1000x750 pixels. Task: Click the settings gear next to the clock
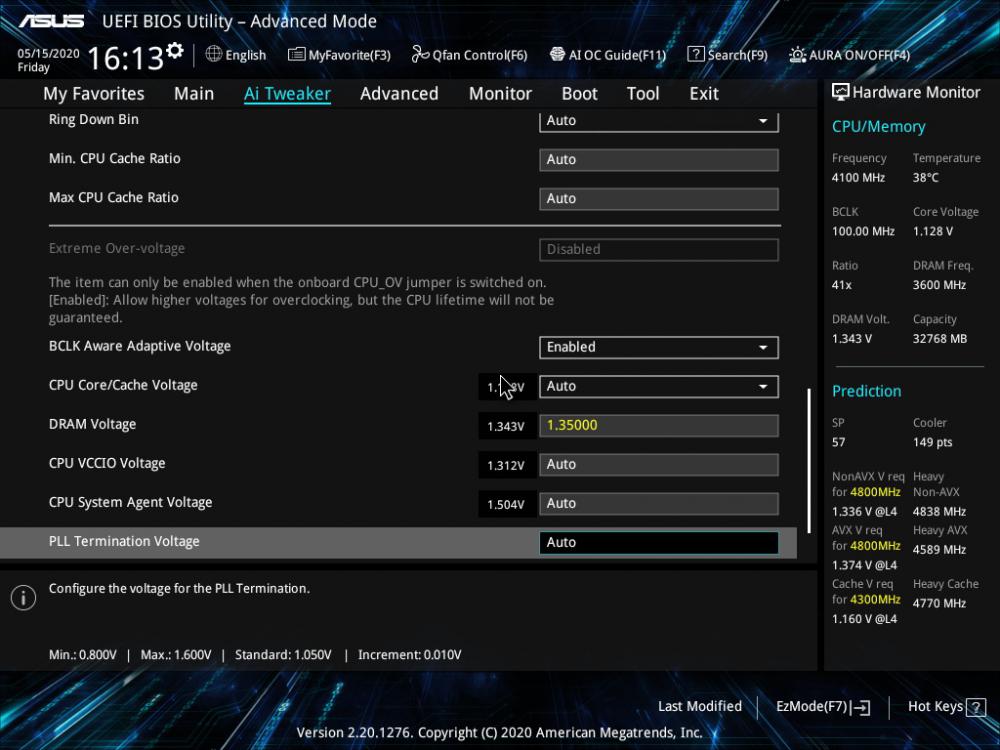(x=175, y=50)
